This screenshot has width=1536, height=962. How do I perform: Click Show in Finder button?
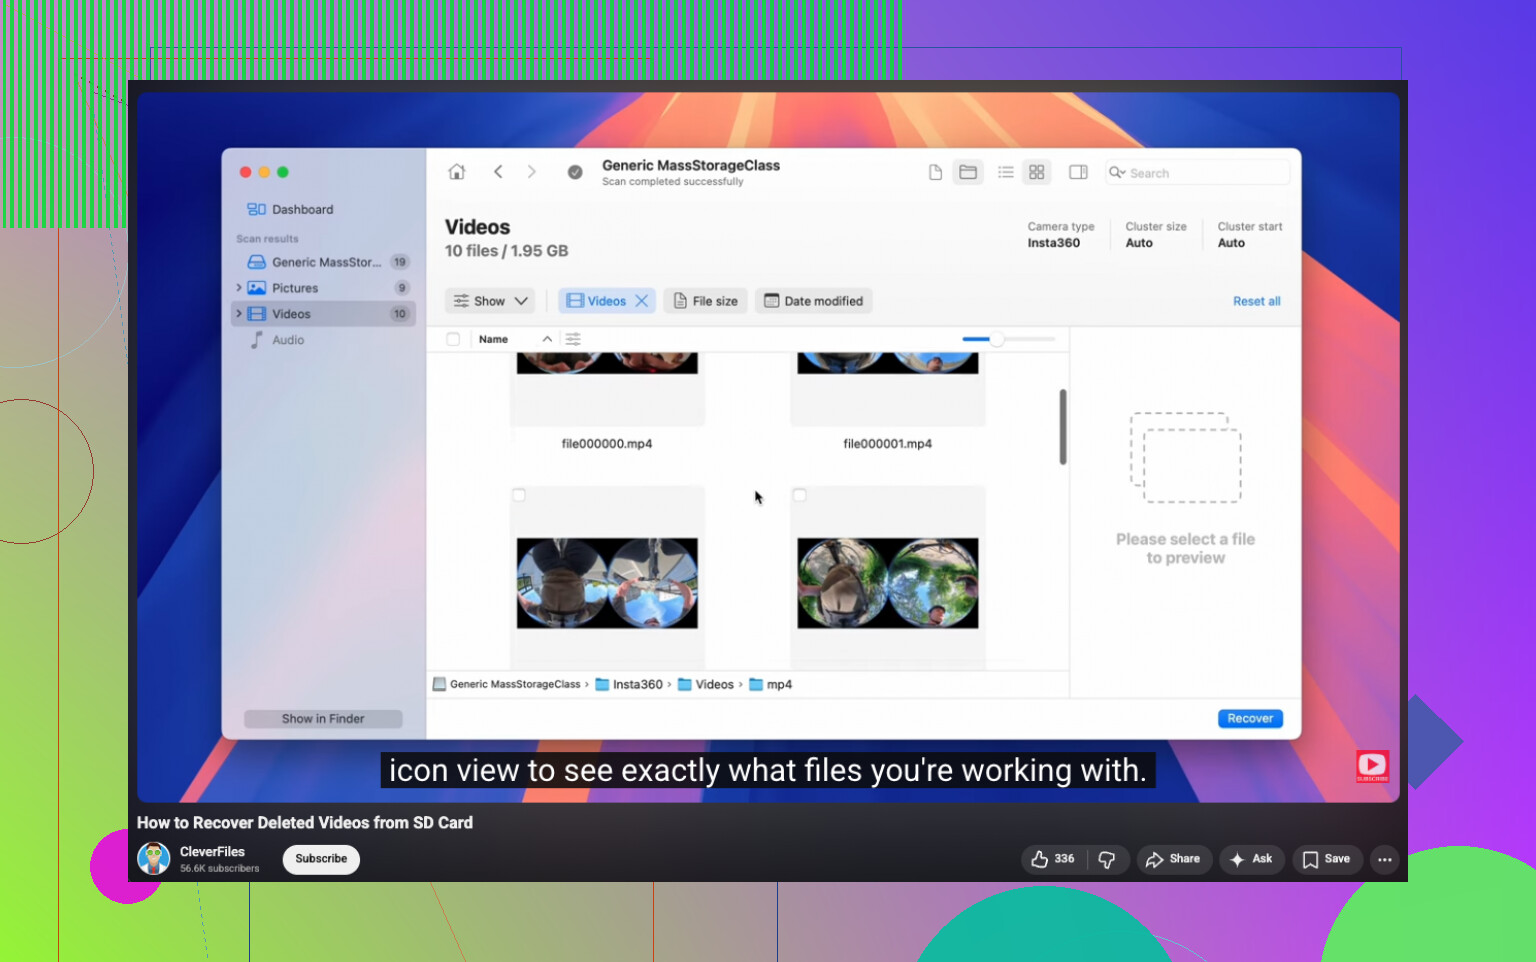(323, 719)
